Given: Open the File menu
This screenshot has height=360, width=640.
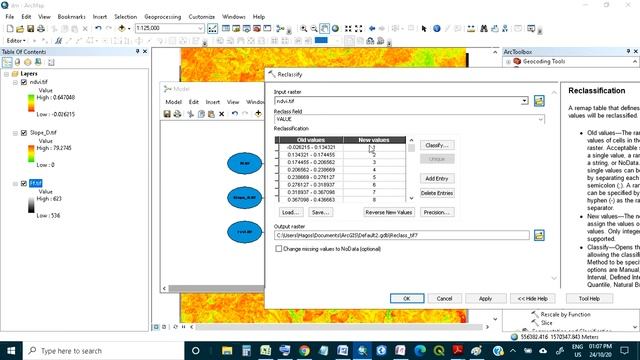Looking at the screenshot, I should (10, 17).
